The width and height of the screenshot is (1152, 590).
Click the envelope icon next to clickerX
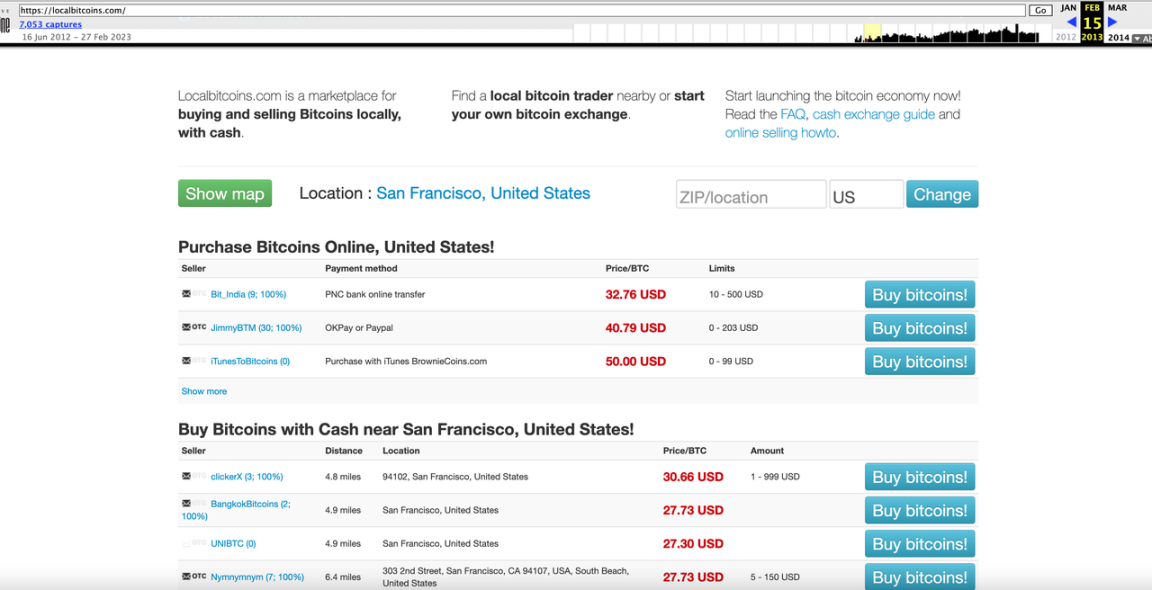(x=184, y=477)
